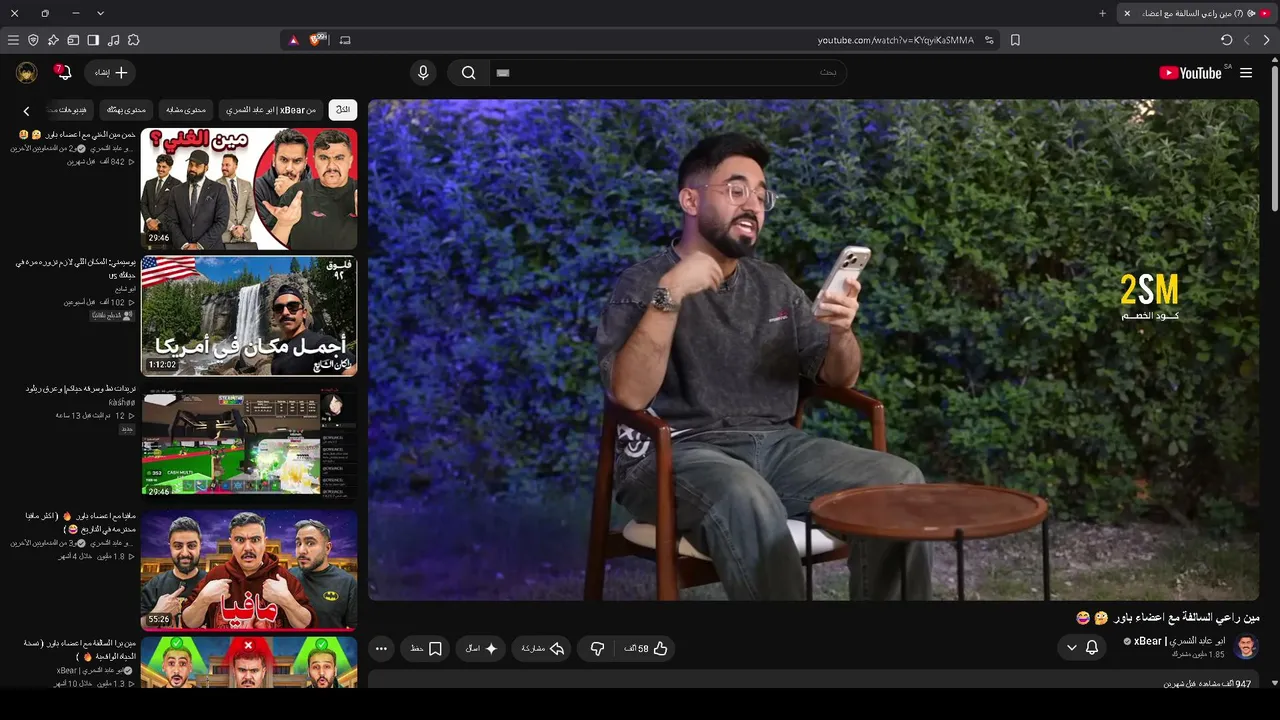
Task: Select the YouTube video browser tab
Action: pos(1196,13)
